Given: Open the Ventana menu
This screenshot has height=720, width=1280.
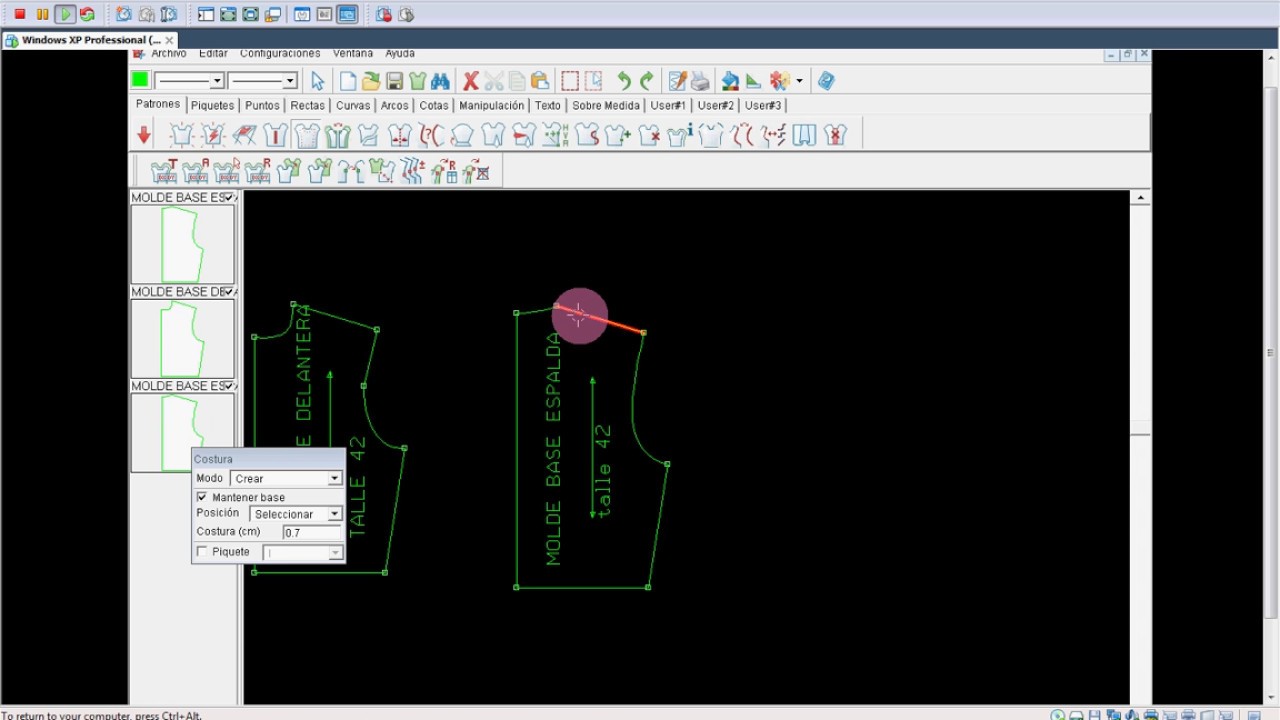Looking at the screenshot, I should 353,54.
